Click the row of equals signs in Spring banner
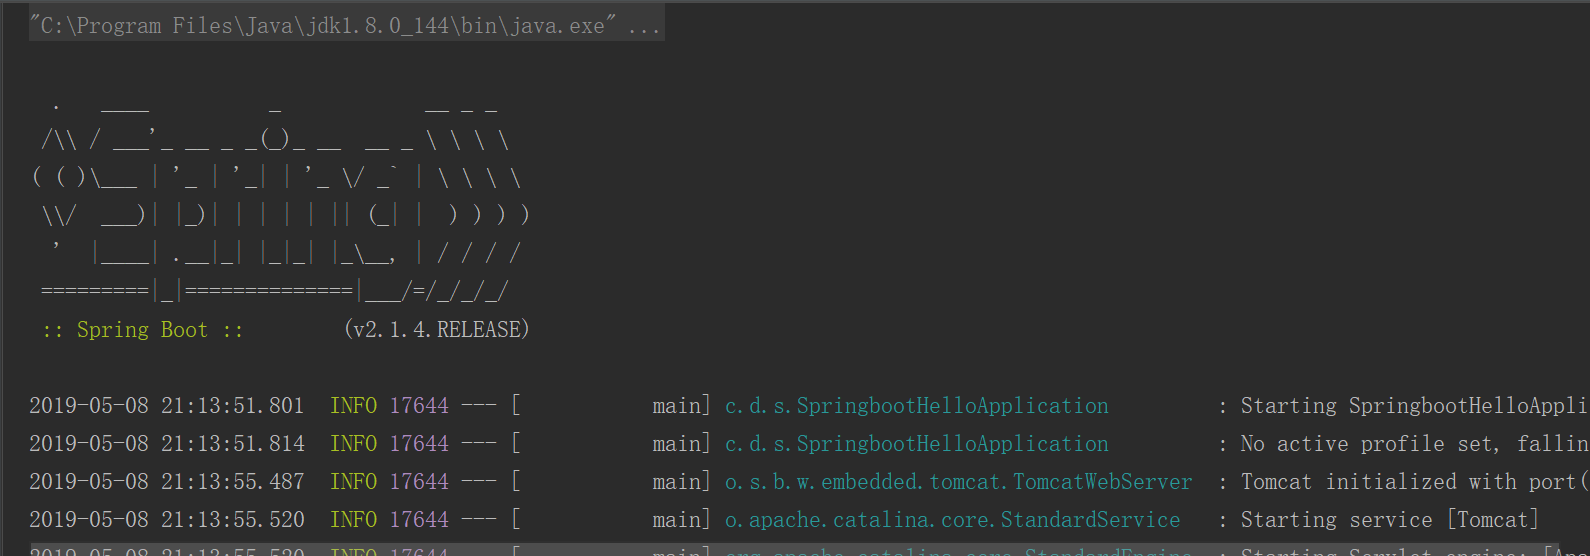Image resolution: width=1590 pixels, height=556 pixels. click(274, 292)
